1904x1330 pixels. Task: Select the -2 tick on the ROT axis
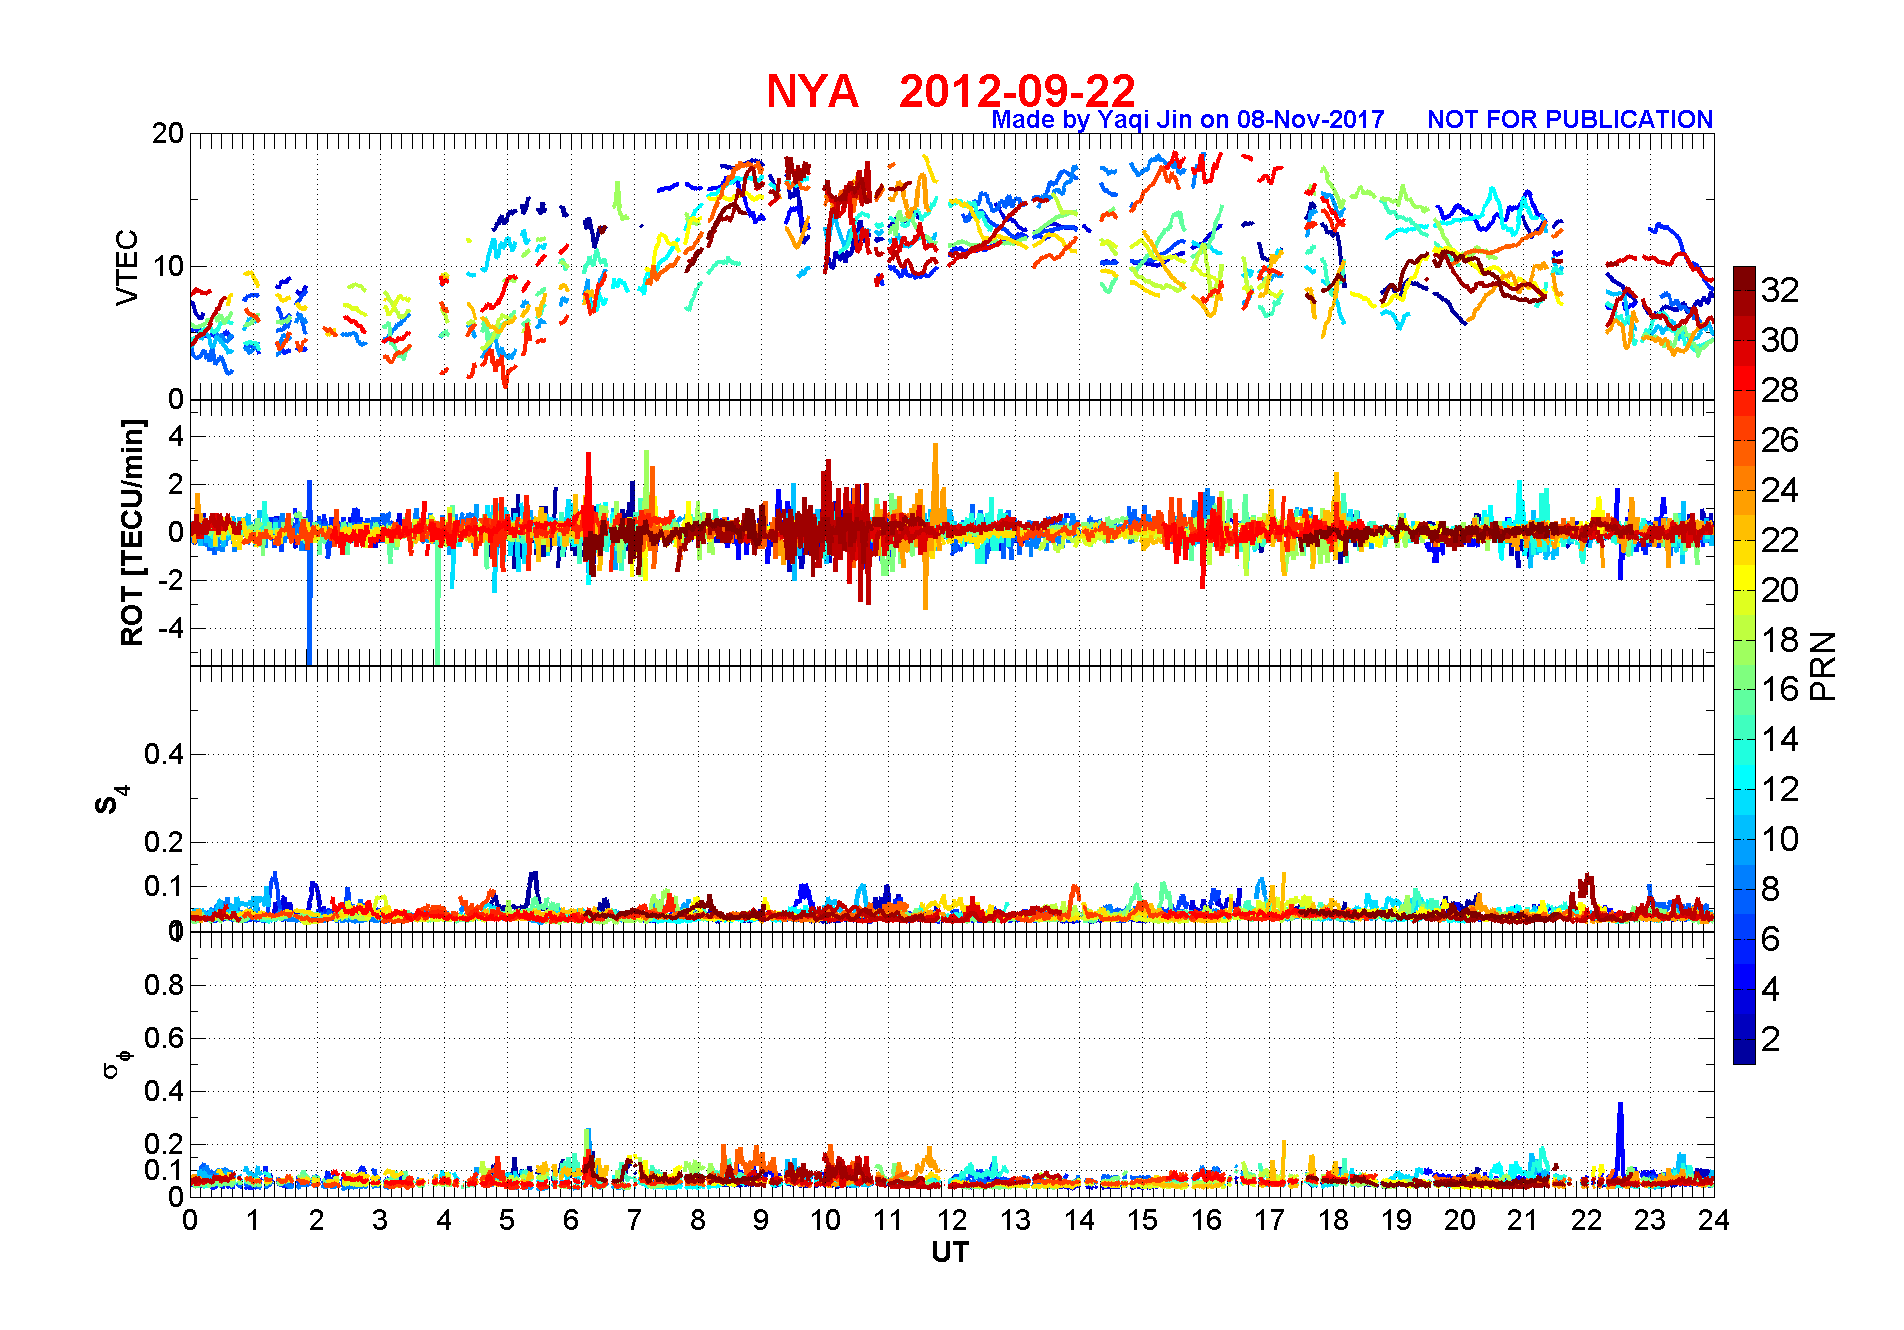[x=170, y=581]
